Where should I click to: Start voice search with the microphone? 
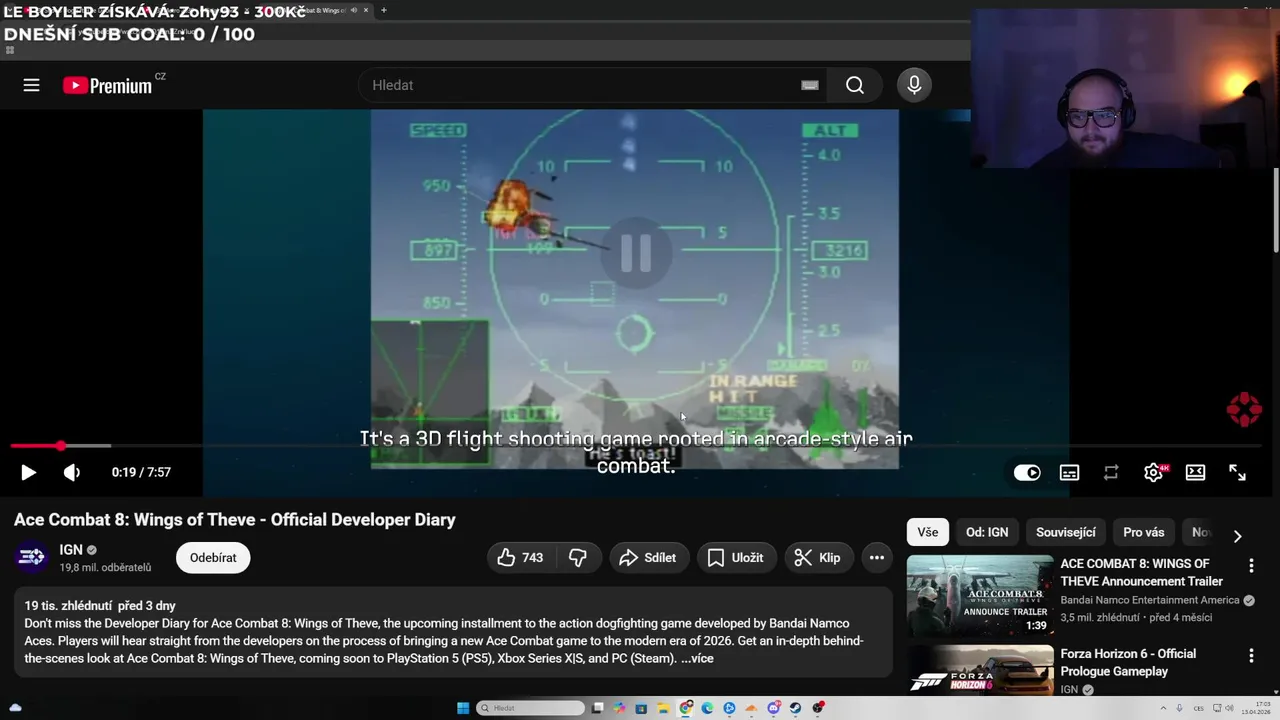(914, 85)
